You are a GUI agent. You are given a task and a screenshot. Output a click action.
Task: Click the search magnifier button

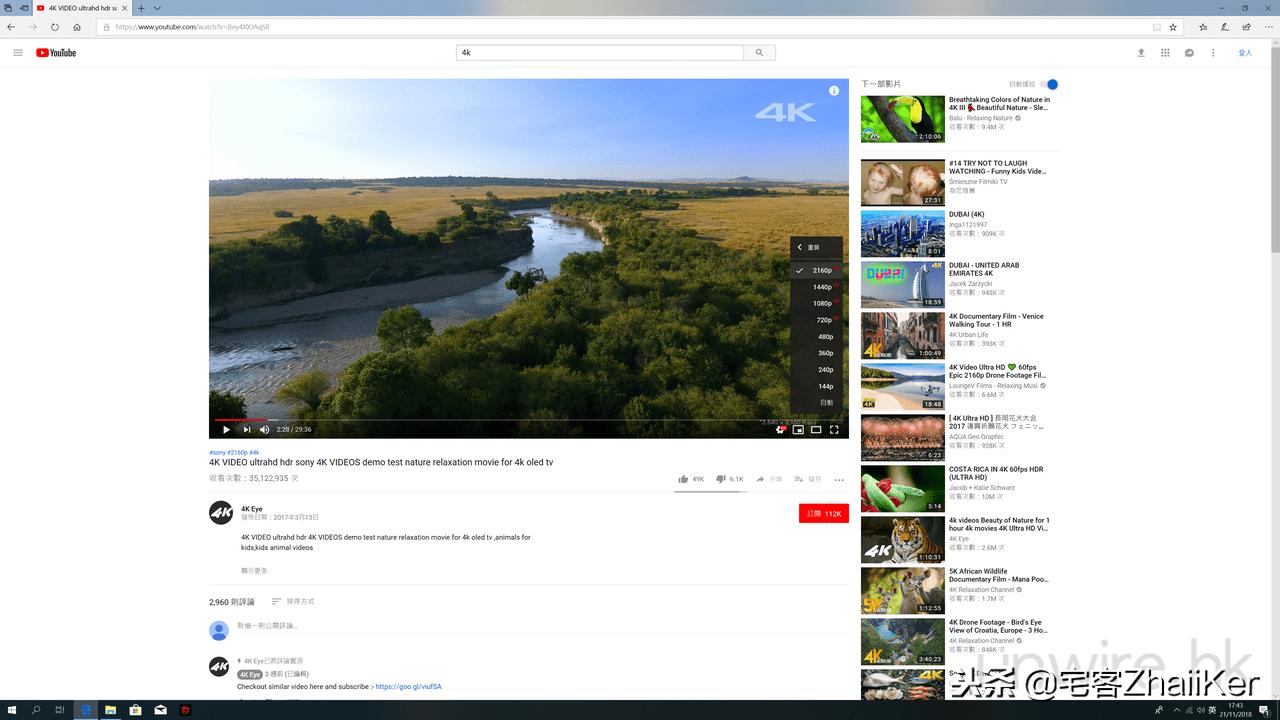[759, 53]
